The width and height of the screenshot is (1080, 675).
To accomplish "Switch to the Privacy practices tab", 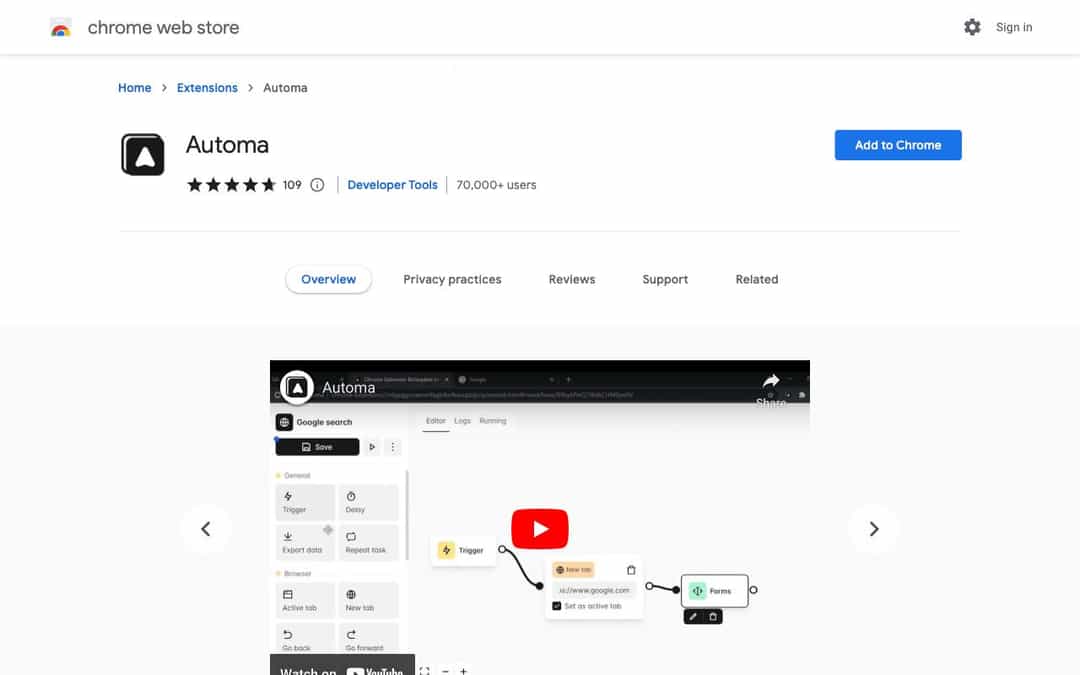I will tap(452, 279).
